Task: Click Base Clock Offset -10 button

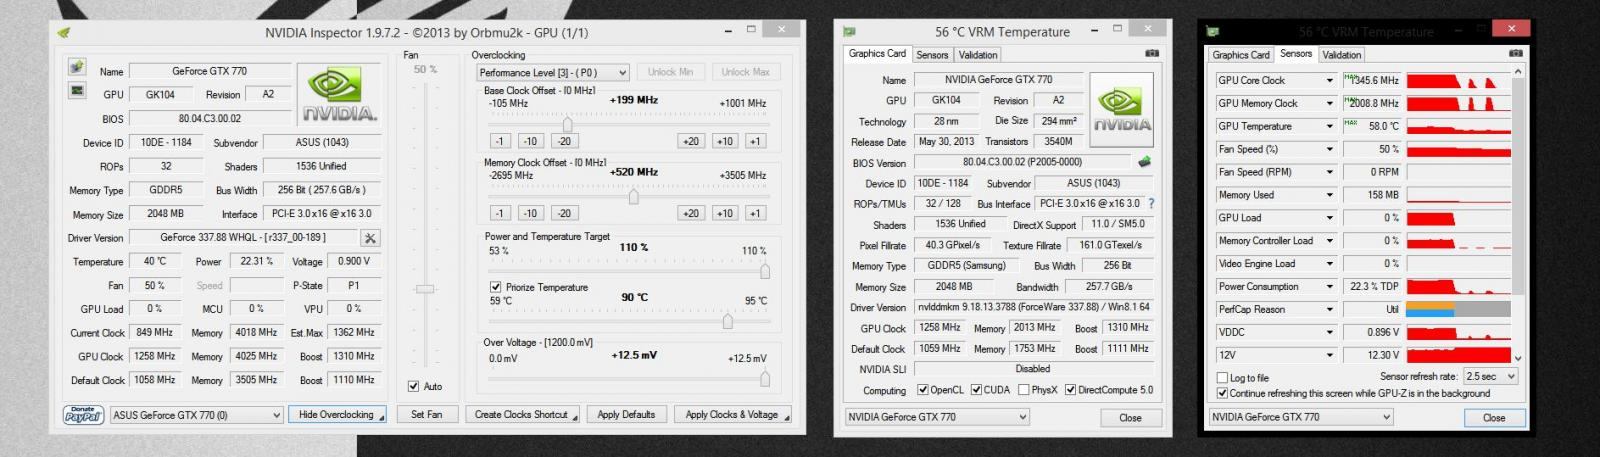Action: coord(530,141)
